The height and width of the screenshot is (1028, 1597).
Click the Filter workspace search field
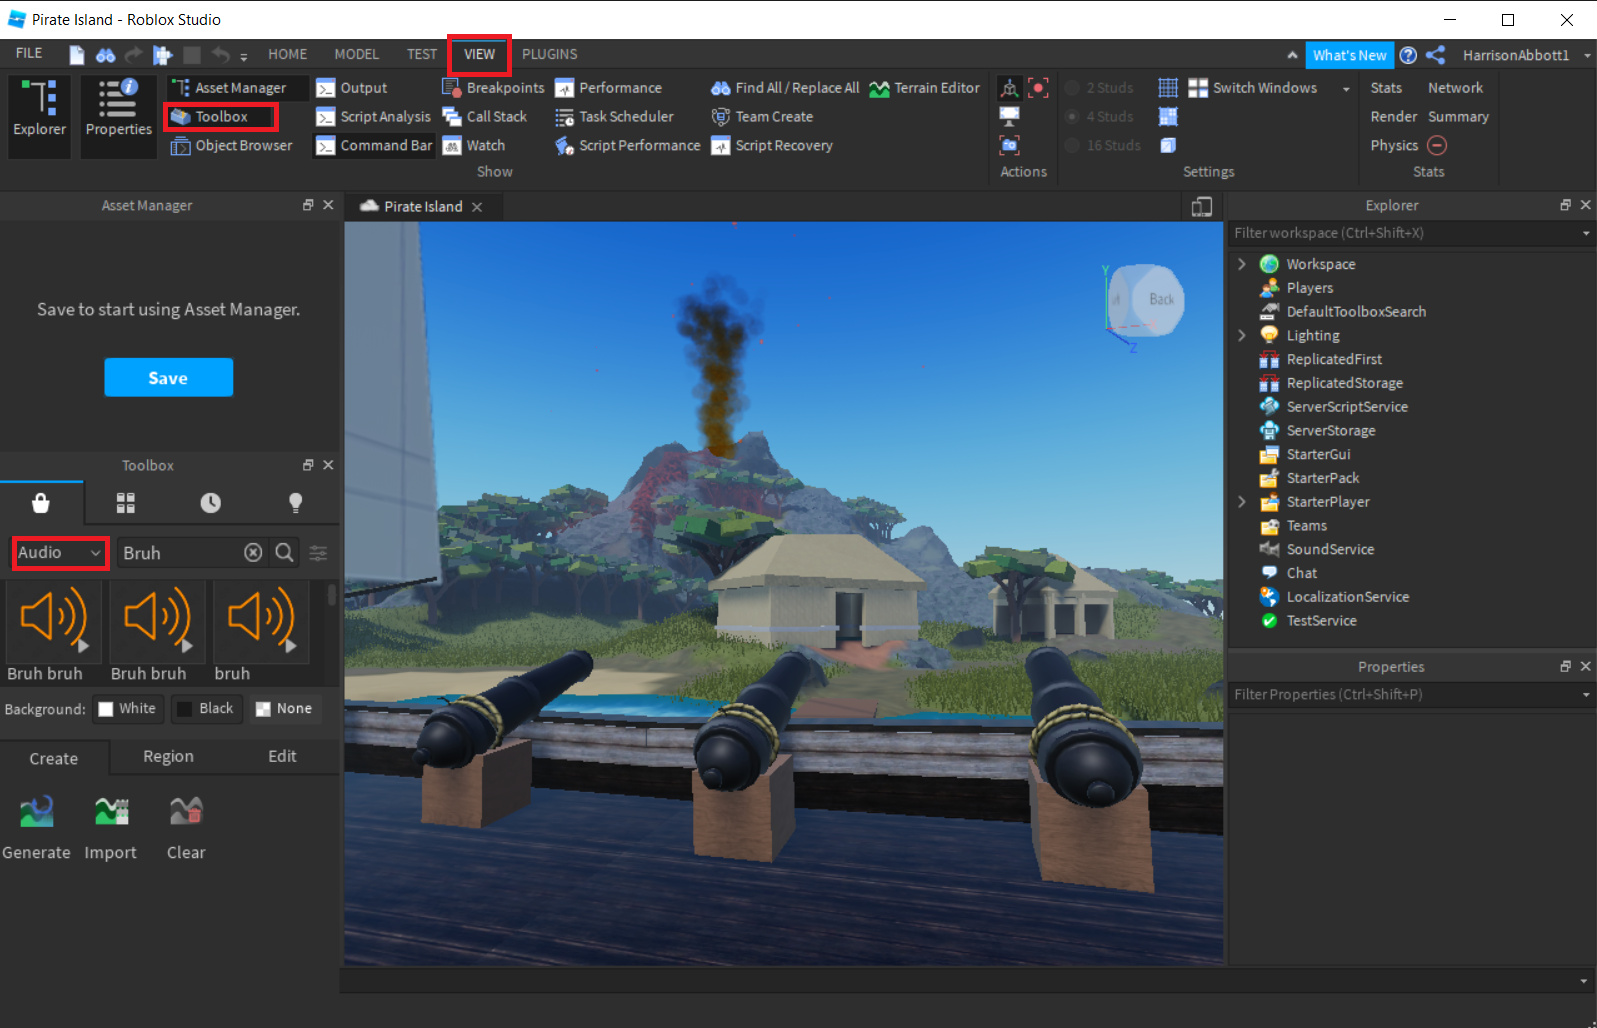tap(1402, 233)
